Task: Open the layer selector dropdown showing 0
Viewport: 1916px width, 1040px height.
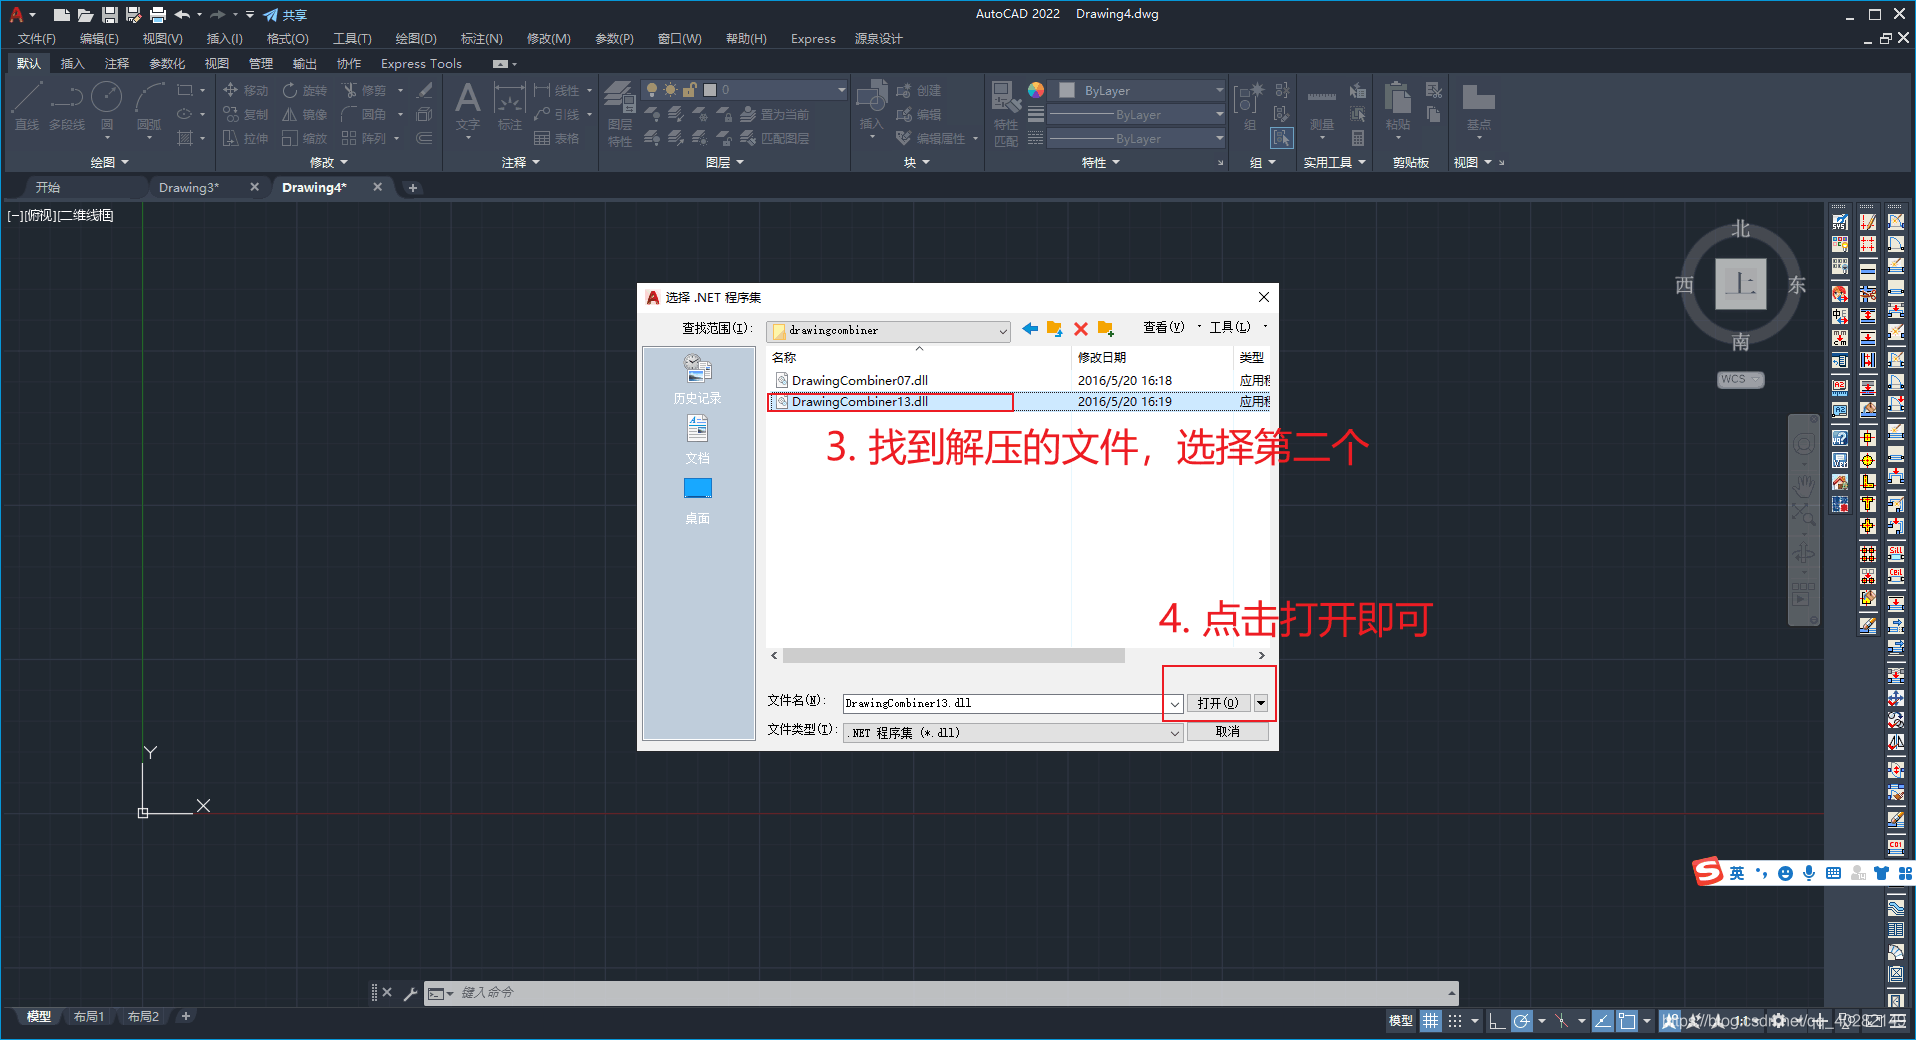Action: pyautogui.click(x=743, y=90)
